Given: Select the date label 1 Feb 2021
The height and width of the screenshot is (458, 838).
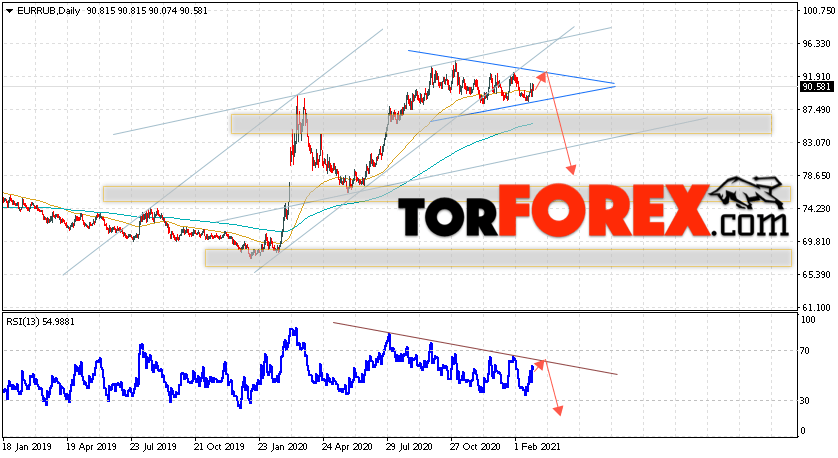Looking at the screenshot, I should [537, 446].
